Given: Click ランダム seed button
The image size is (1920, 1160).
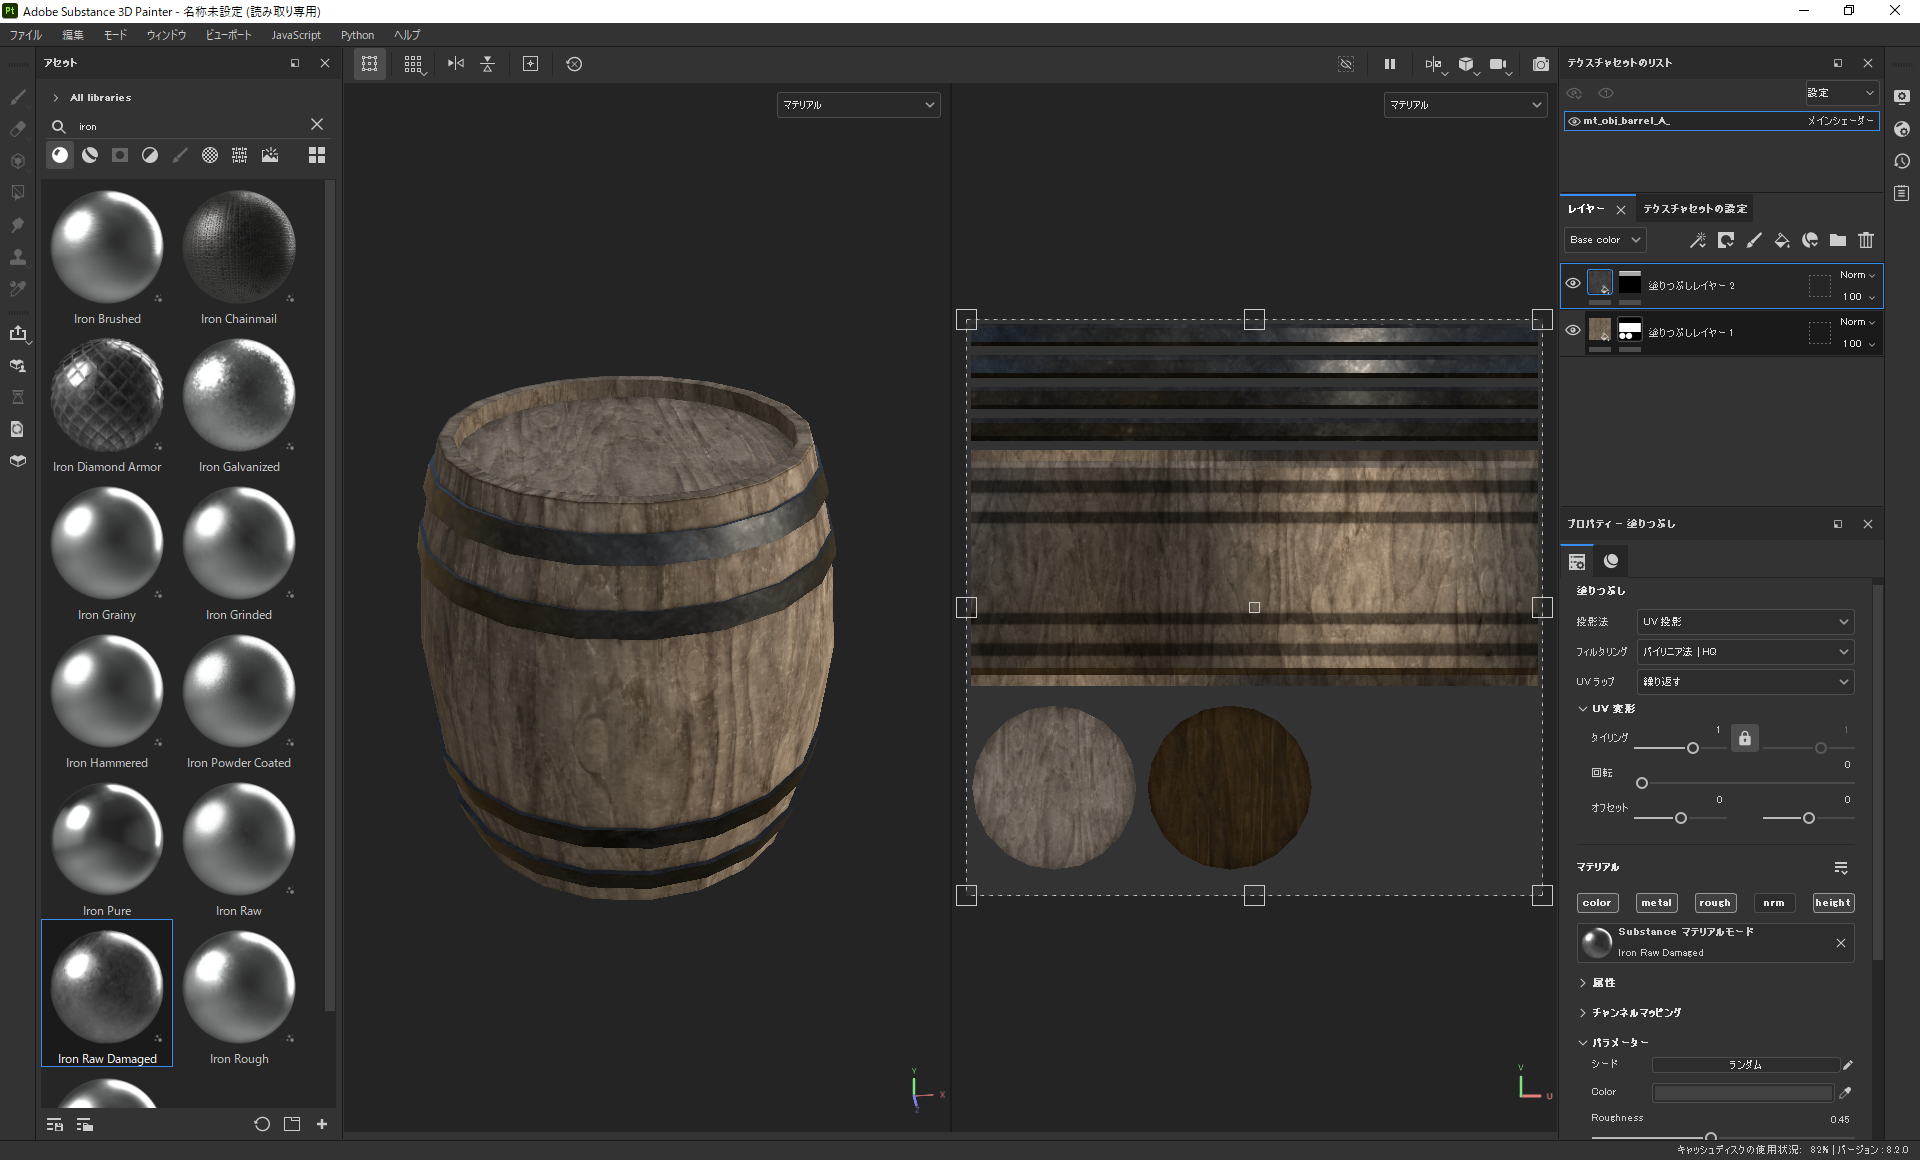Looking at the screenshot, I should click(1745, 1065).
